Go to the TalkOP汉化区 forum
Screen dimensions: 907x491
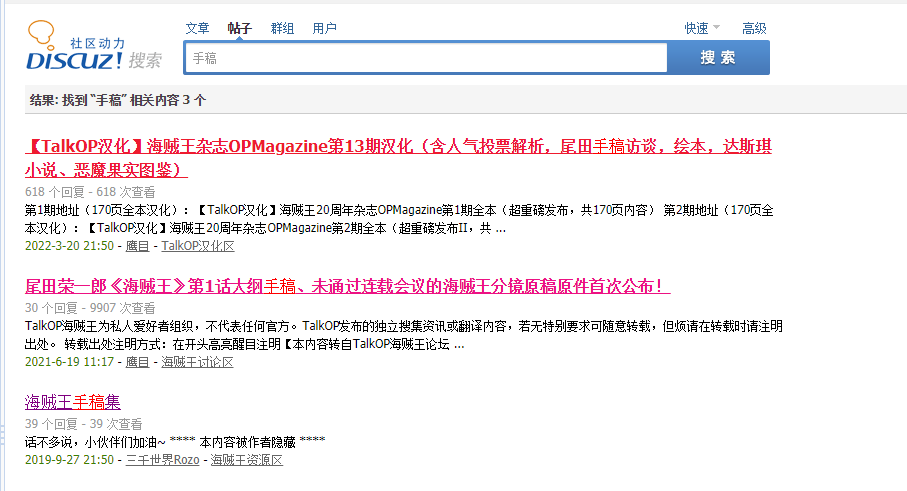198,246
